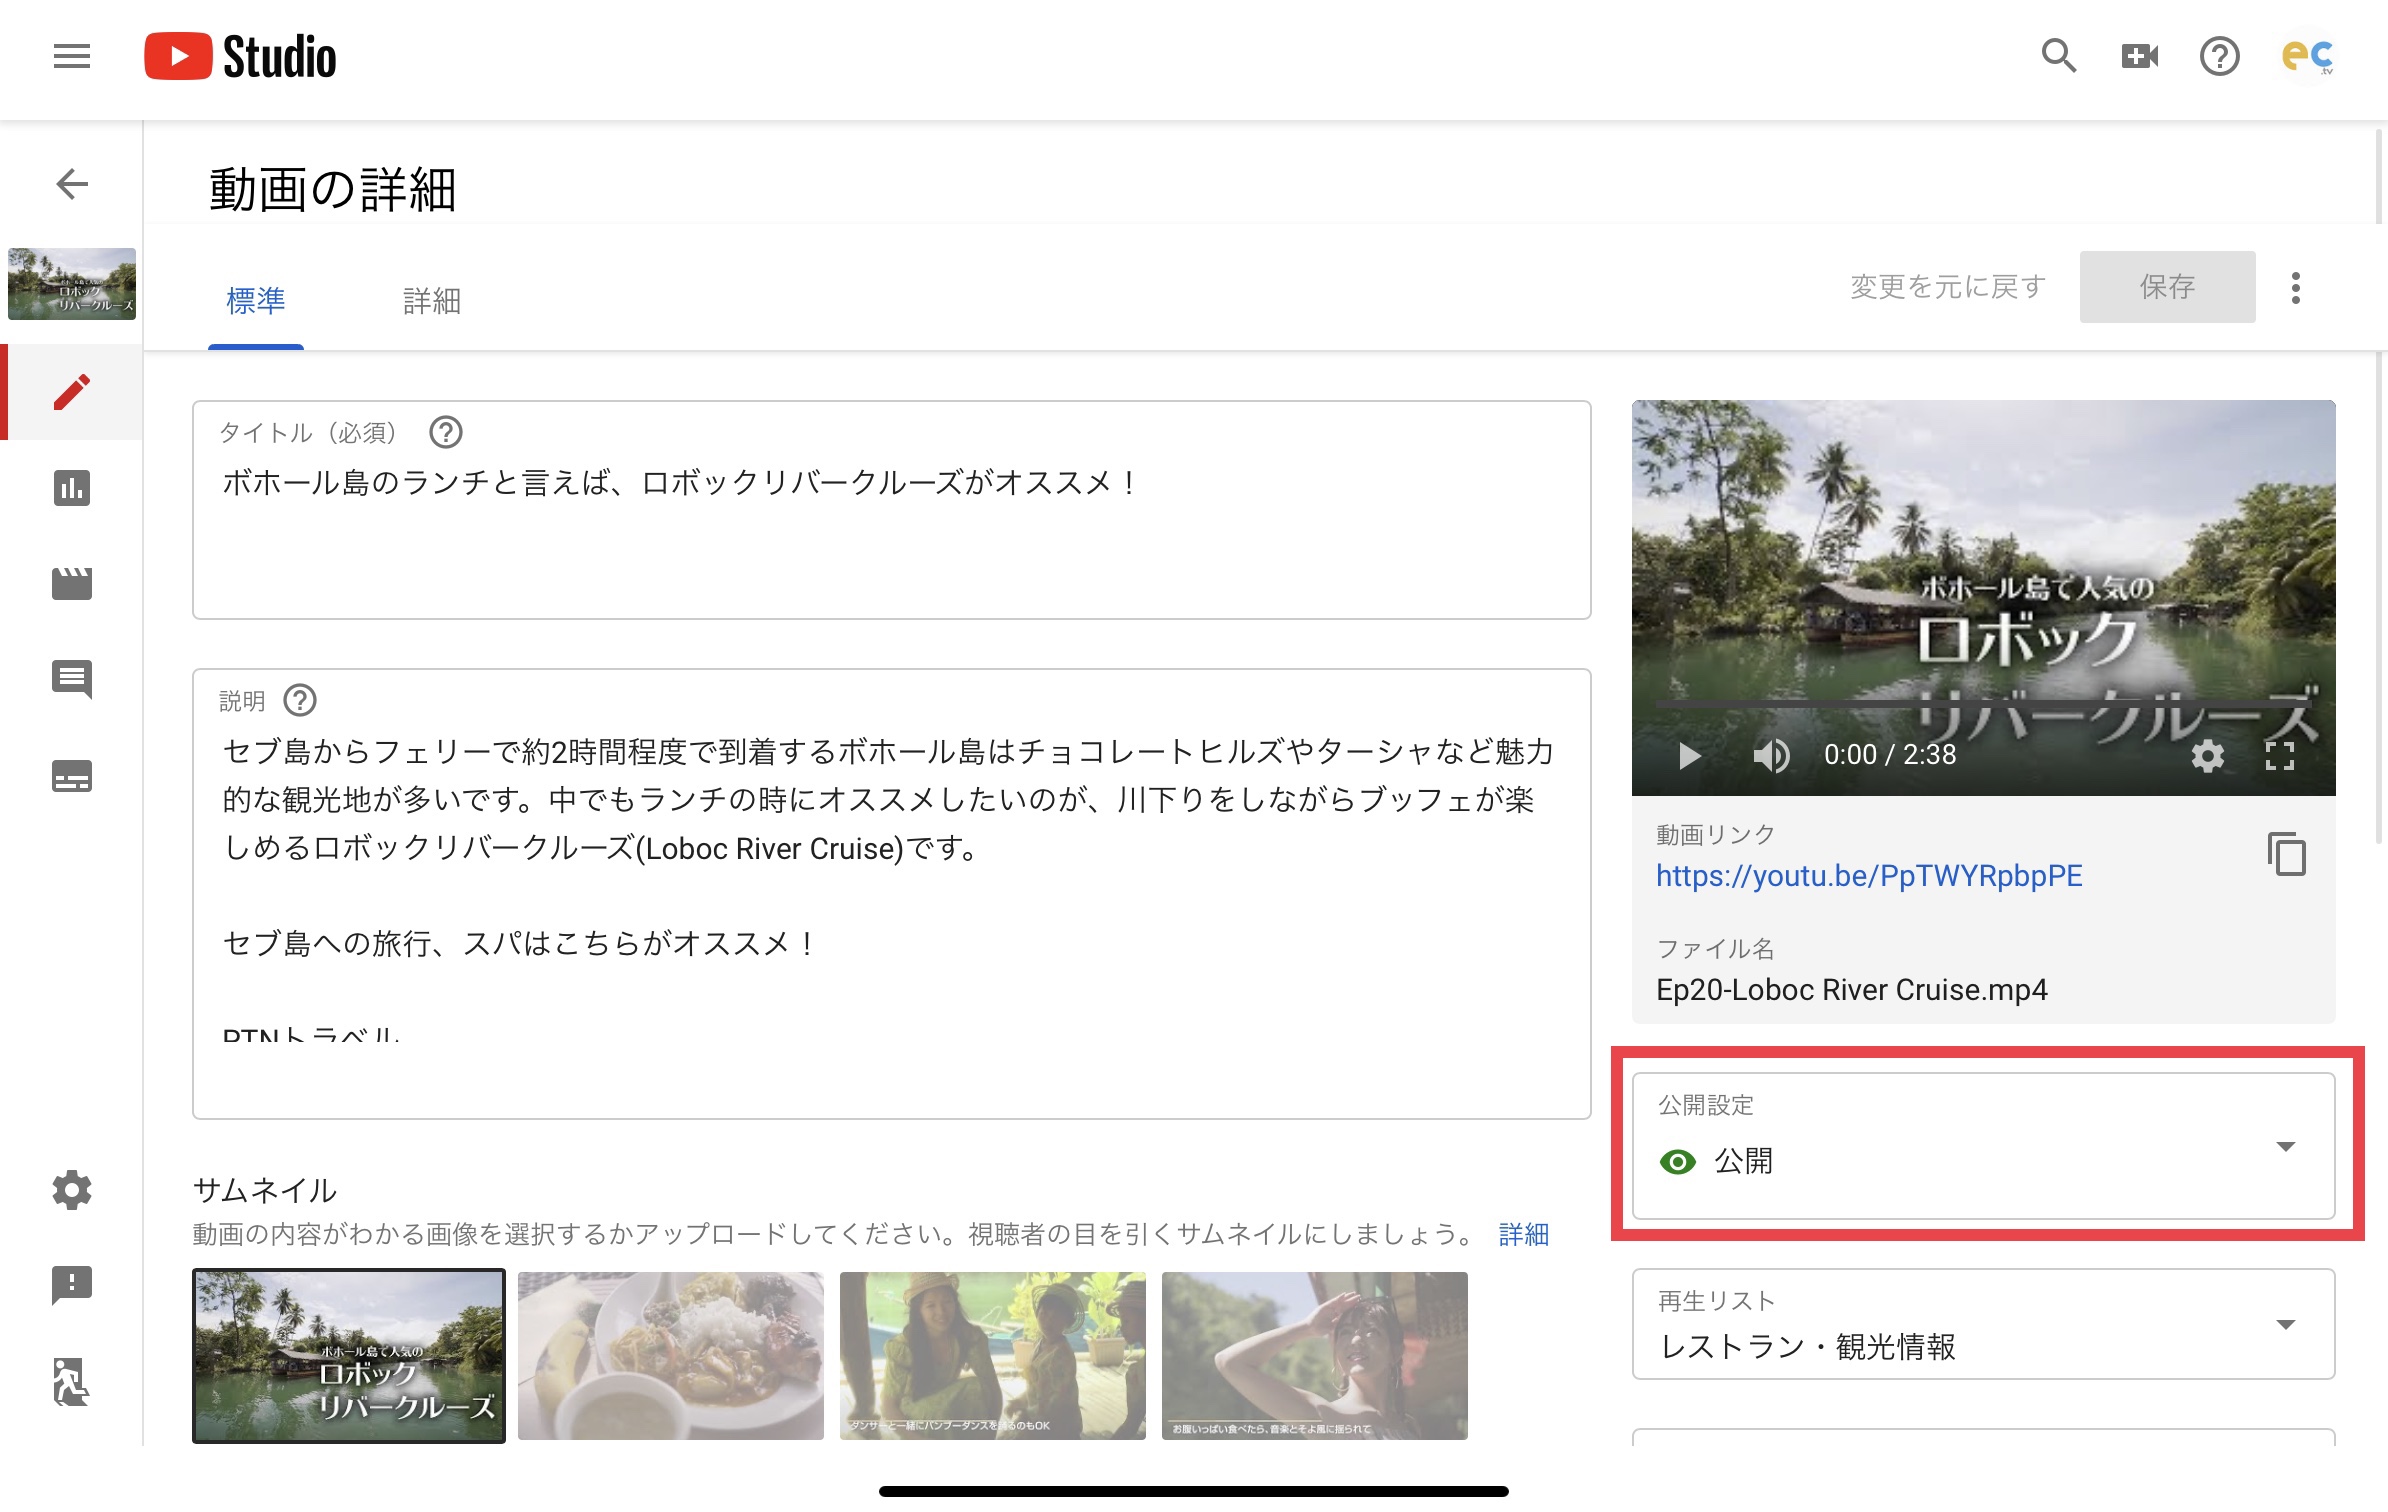Switch to the 詳細 tab
This screenshot has height=1512, width=2388.
click(431, 300)
